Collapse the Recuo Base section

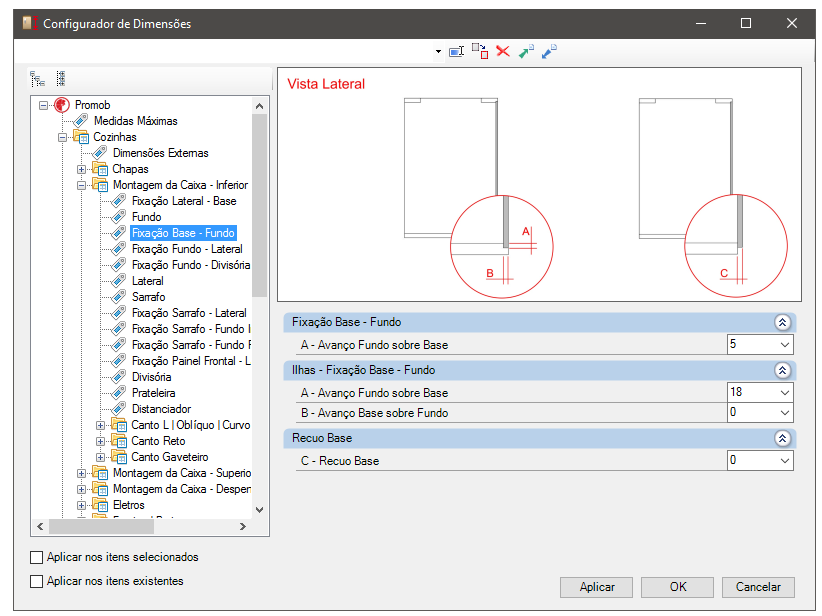(782, 438)
